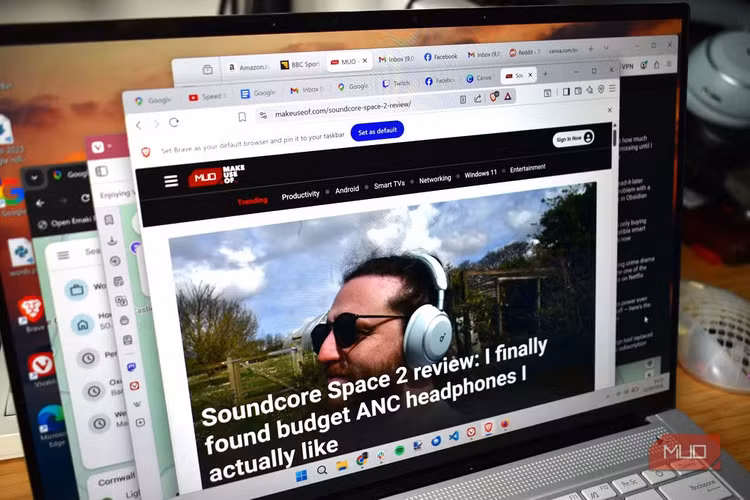This screenshot has height=500, width=750.
Task: Open Notes panel in Vivaldi sidebar
Action: tap(118, 281)
